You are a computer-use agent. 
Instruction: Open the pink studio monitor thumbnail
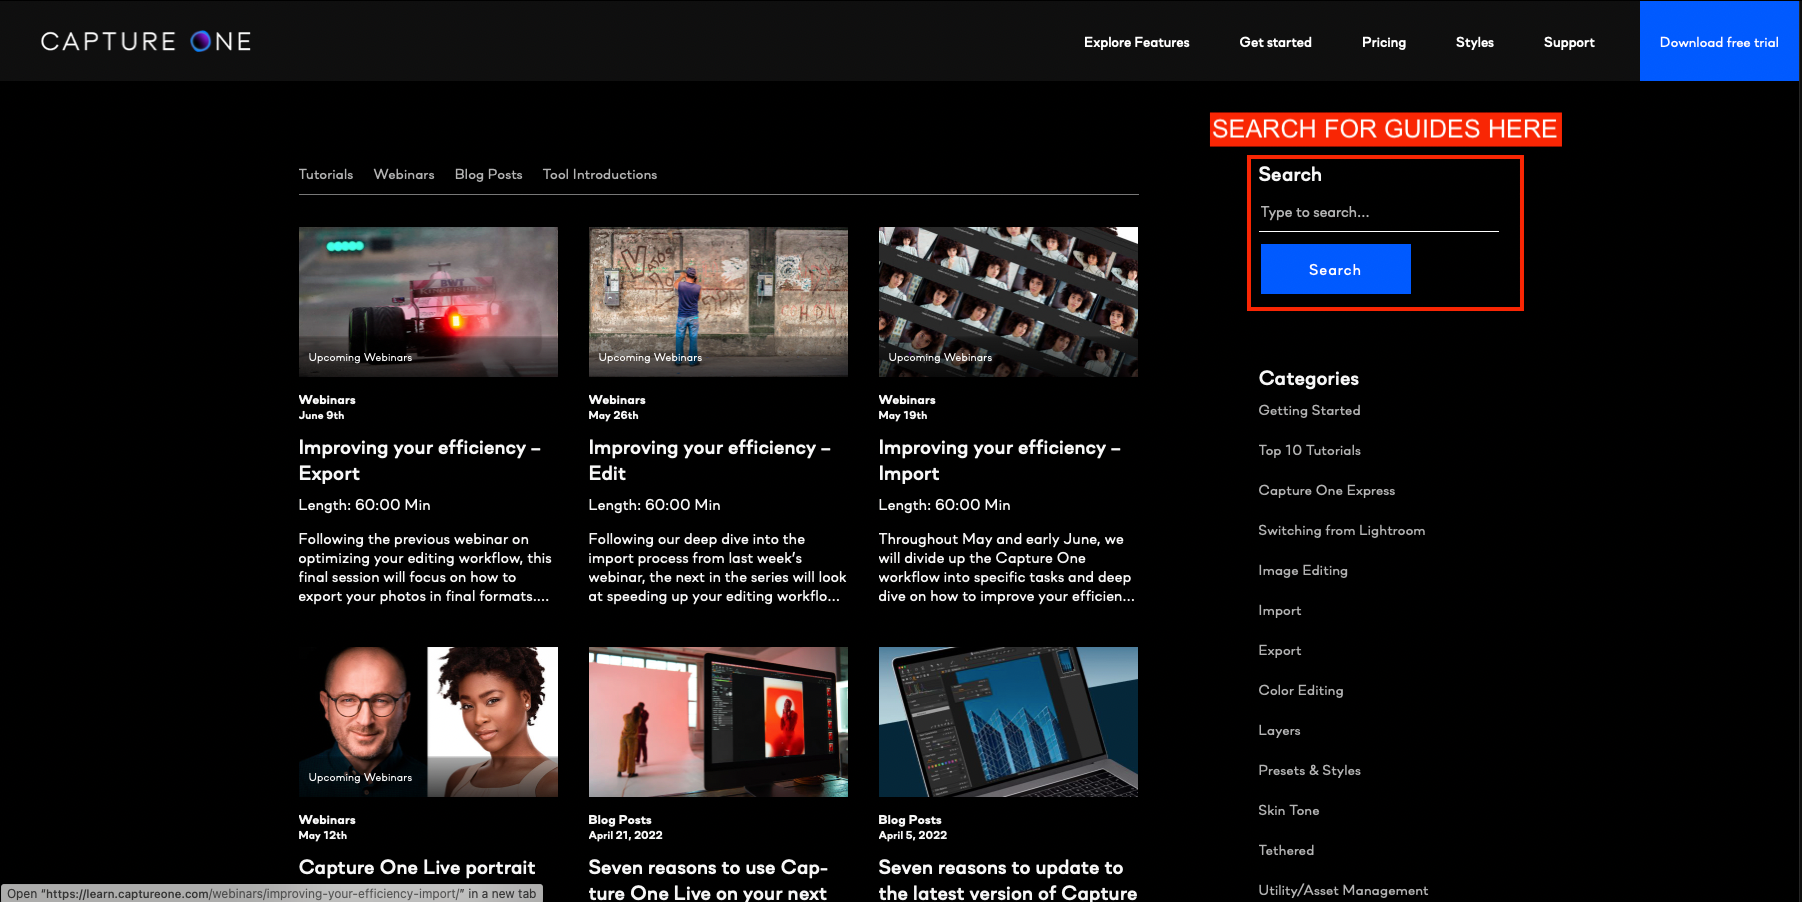tap(718, 722)
